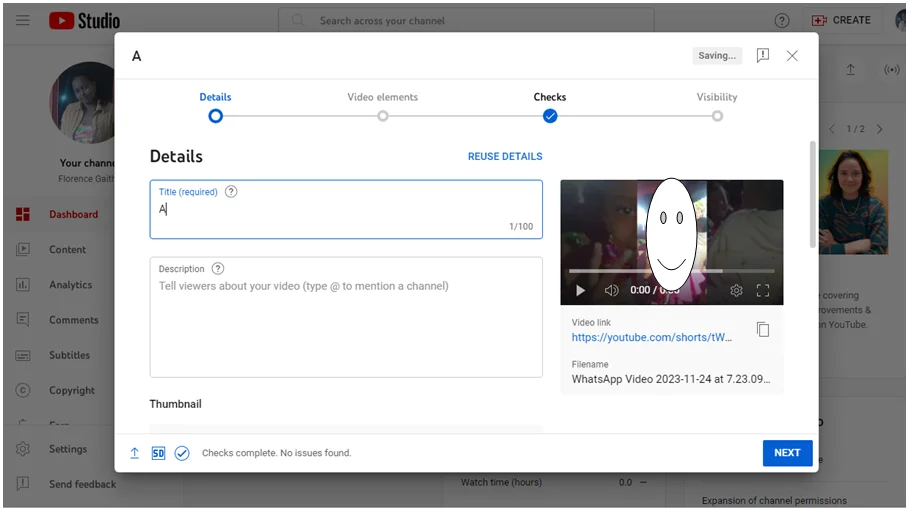
Task: Click the Description text area
Action: click(x=345, y=325)
